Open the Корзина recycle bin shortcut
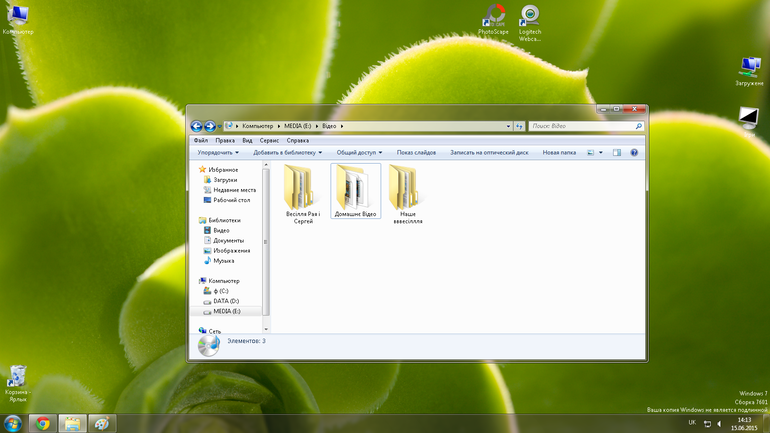This screenshot has width=770, height=433. [18, 384]
